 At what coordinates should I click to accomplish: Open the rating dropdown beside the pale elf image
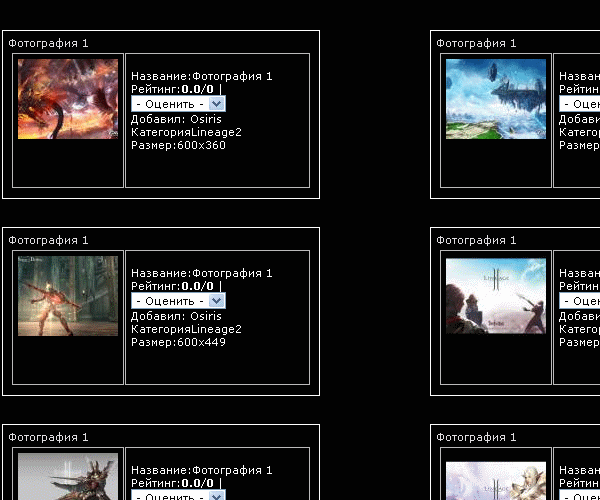tap(579, 495)
